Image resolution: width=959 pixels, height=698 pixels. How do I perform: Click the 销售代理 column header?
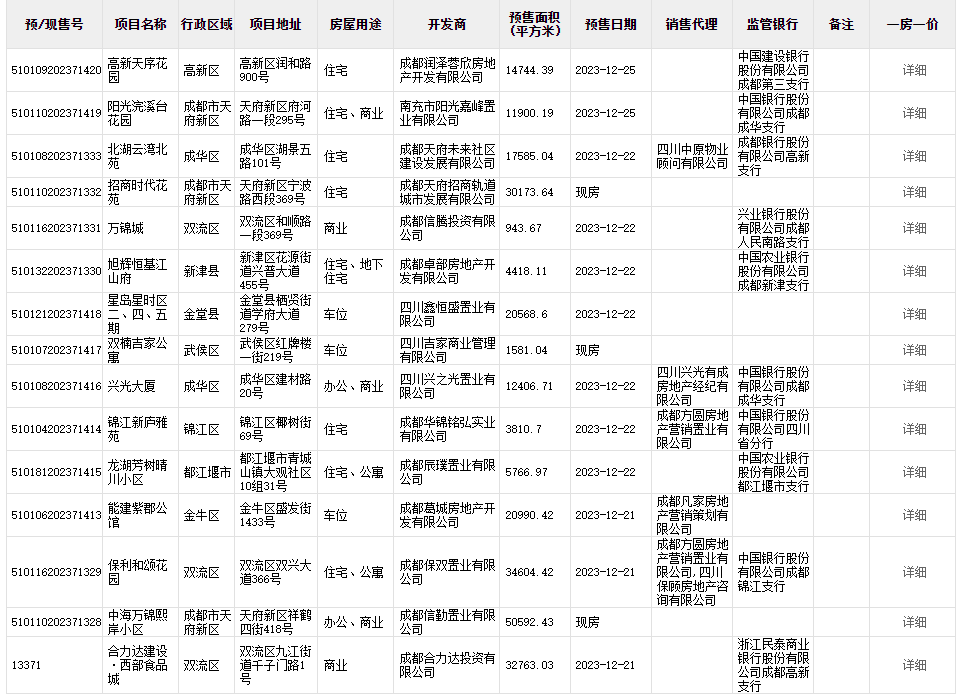click(x=691, y=24)
